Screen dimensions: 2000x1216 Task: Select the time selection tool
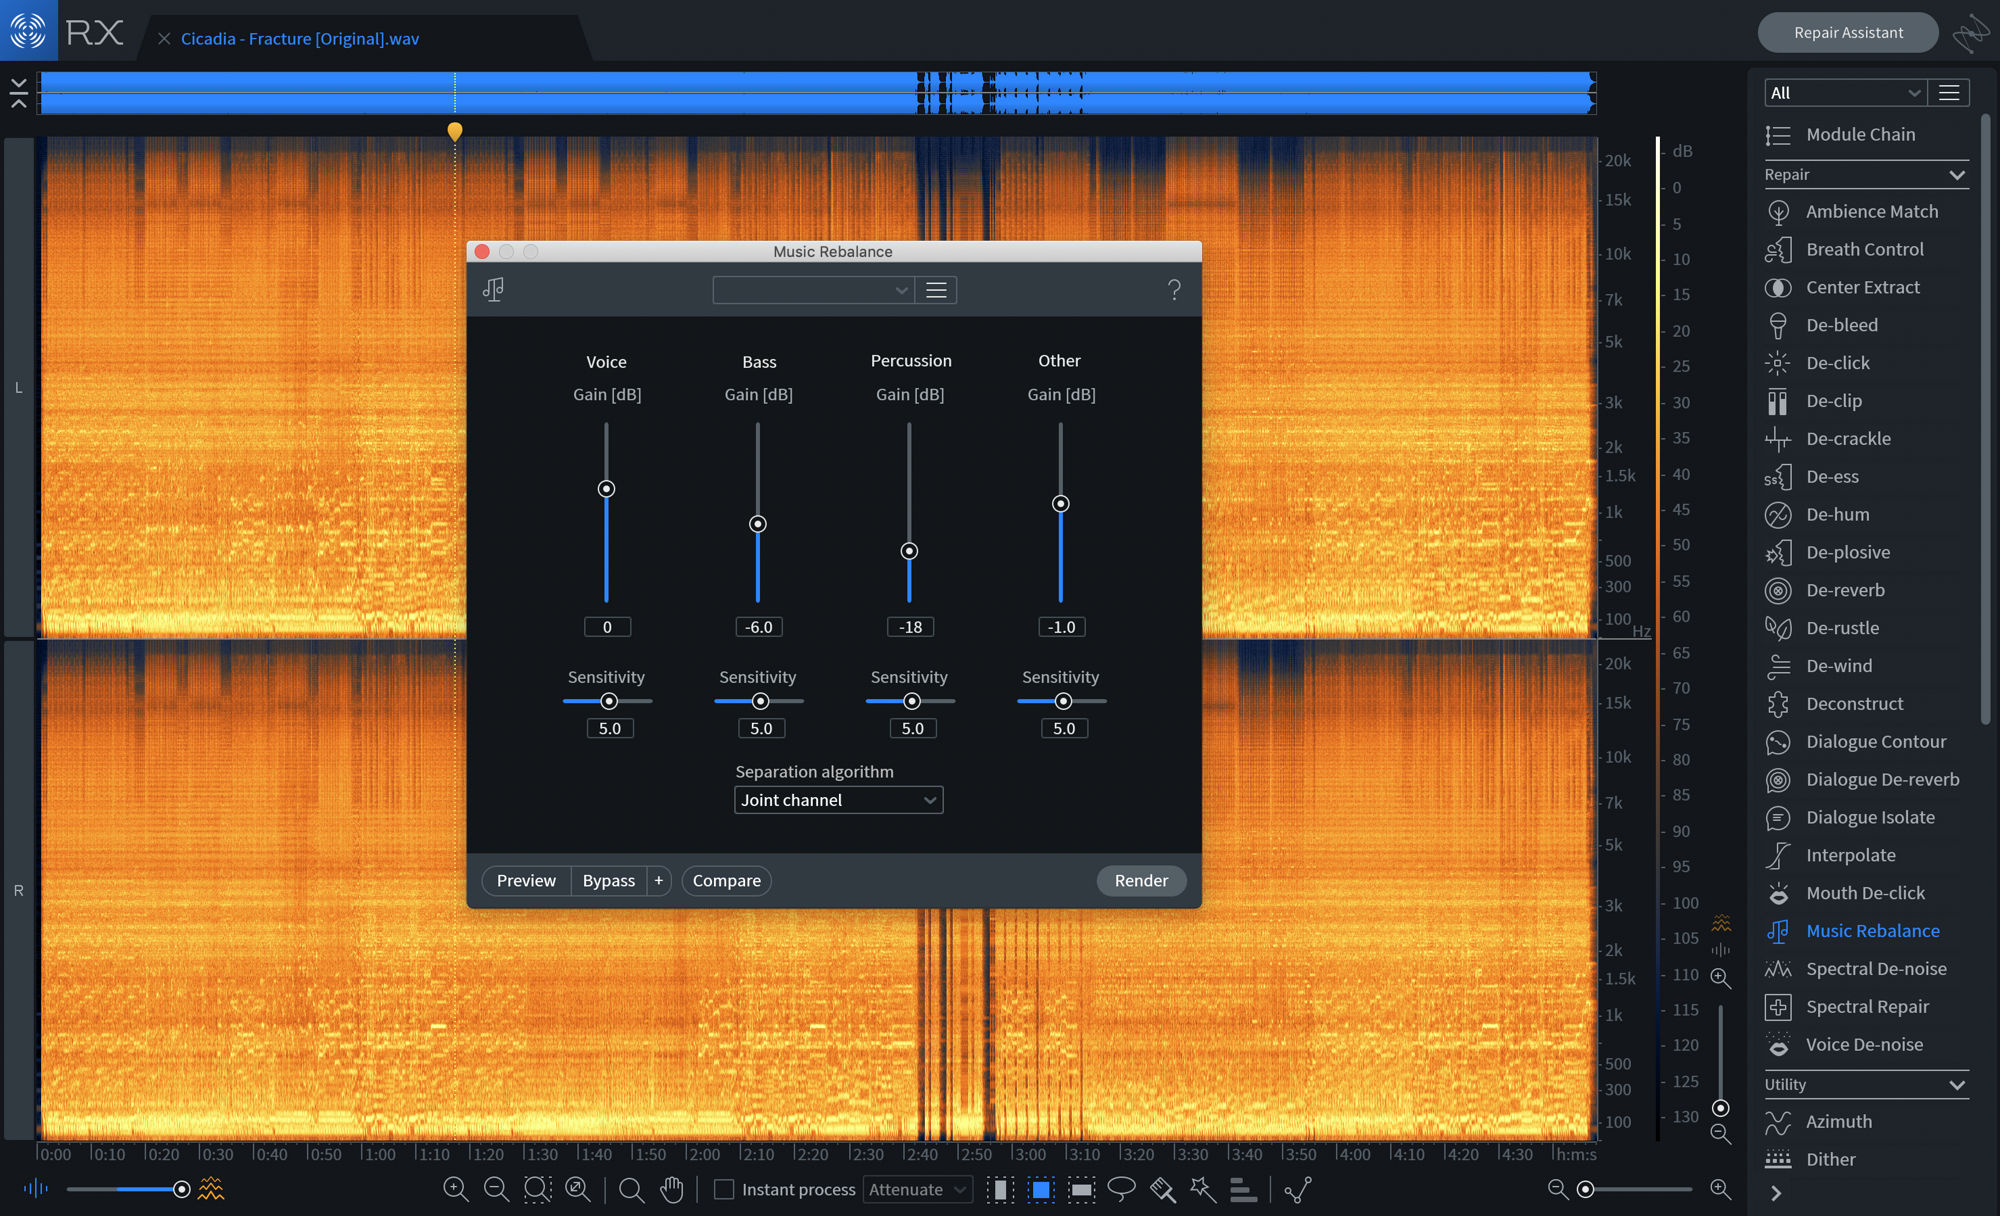coord(1000,1189)
